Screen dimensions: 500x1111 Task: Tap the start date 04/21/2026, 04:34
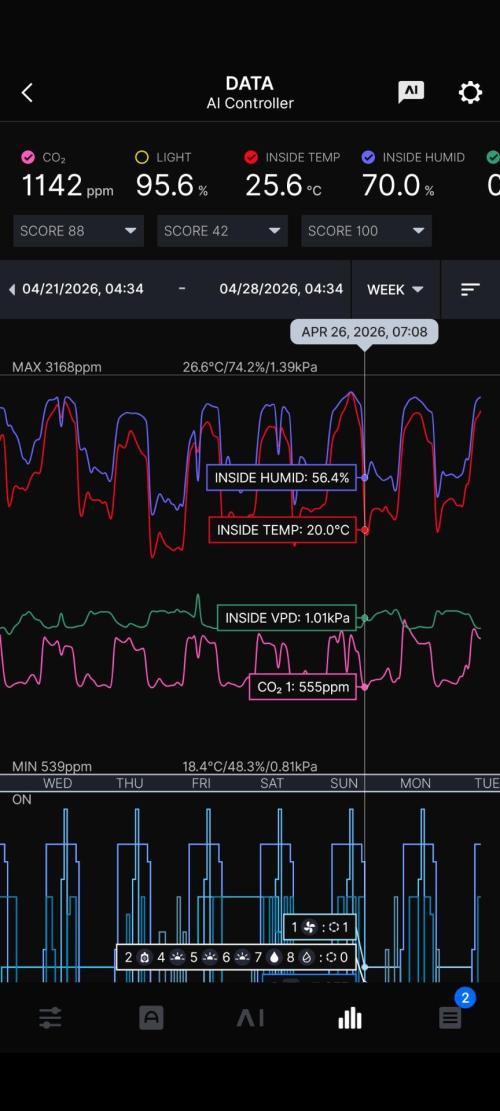coord(83,289)
